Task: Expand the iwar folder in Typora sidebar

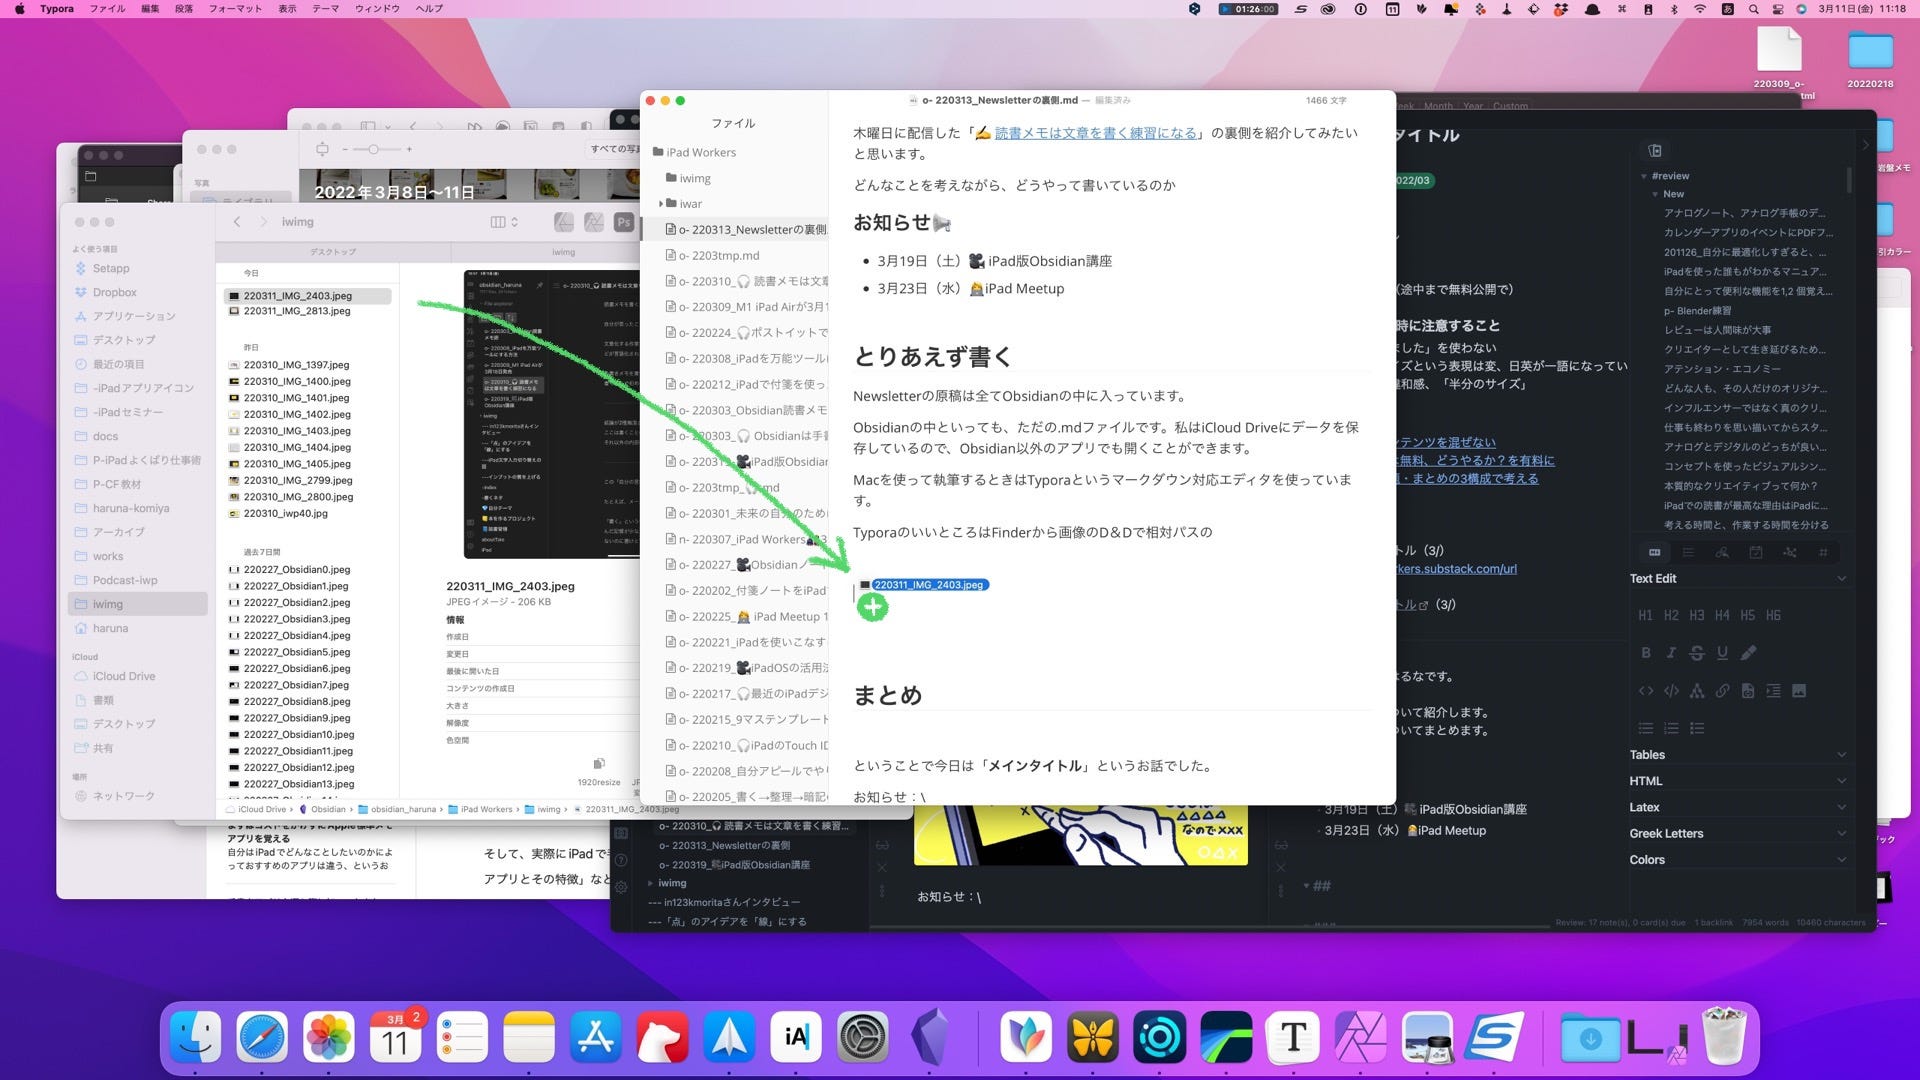Action: 660,204
